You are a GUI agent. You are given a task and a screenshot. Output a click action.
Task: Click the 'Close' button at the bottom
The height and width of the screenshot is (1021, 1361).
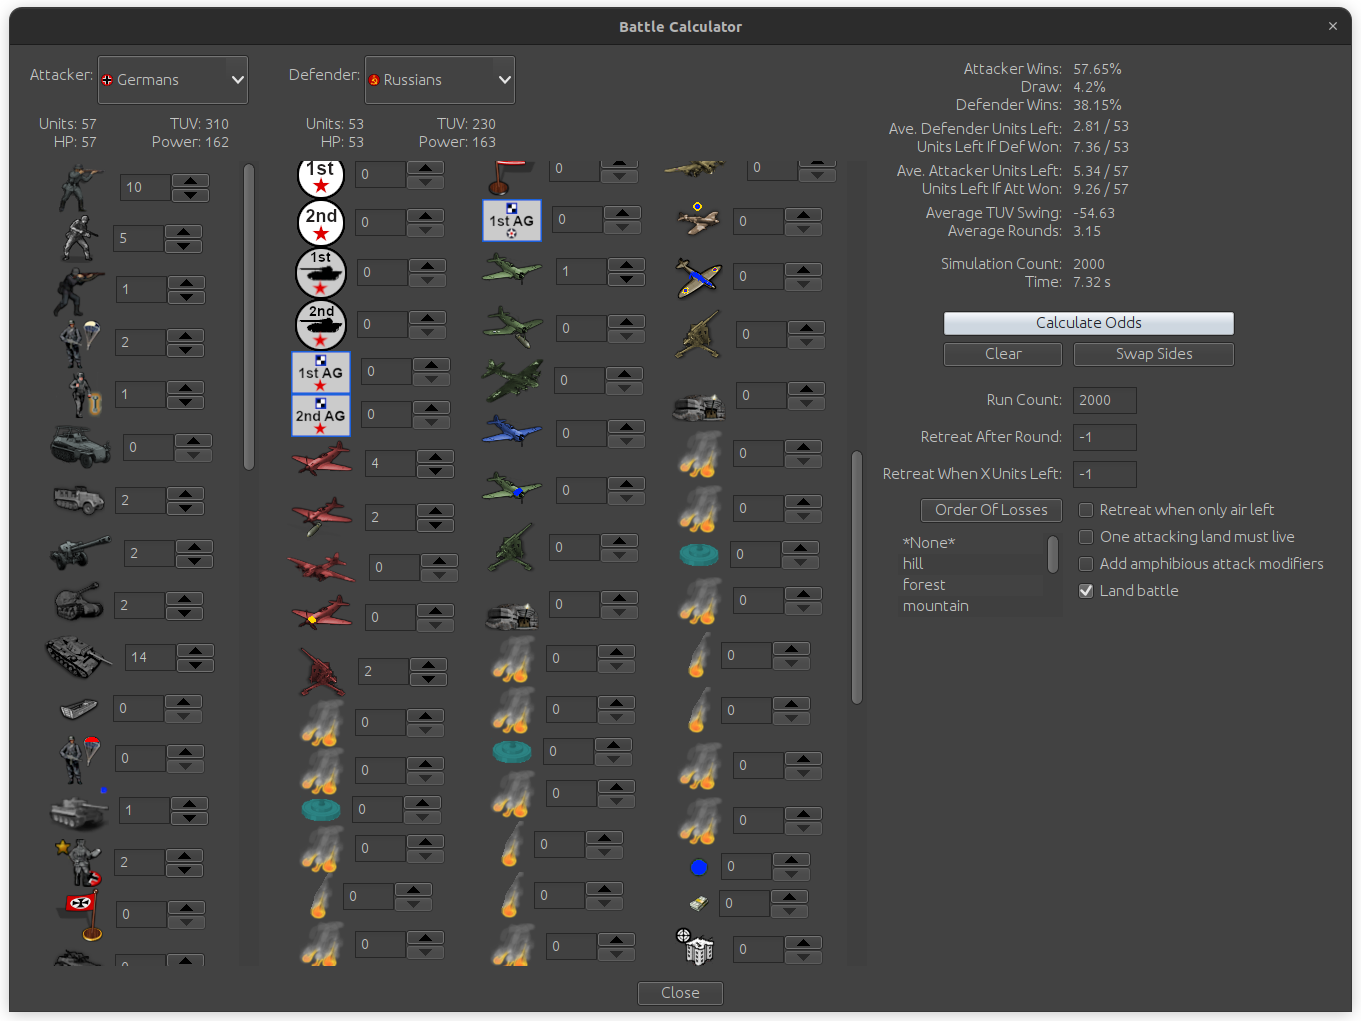pyautogui.click(x=680, y=993)
